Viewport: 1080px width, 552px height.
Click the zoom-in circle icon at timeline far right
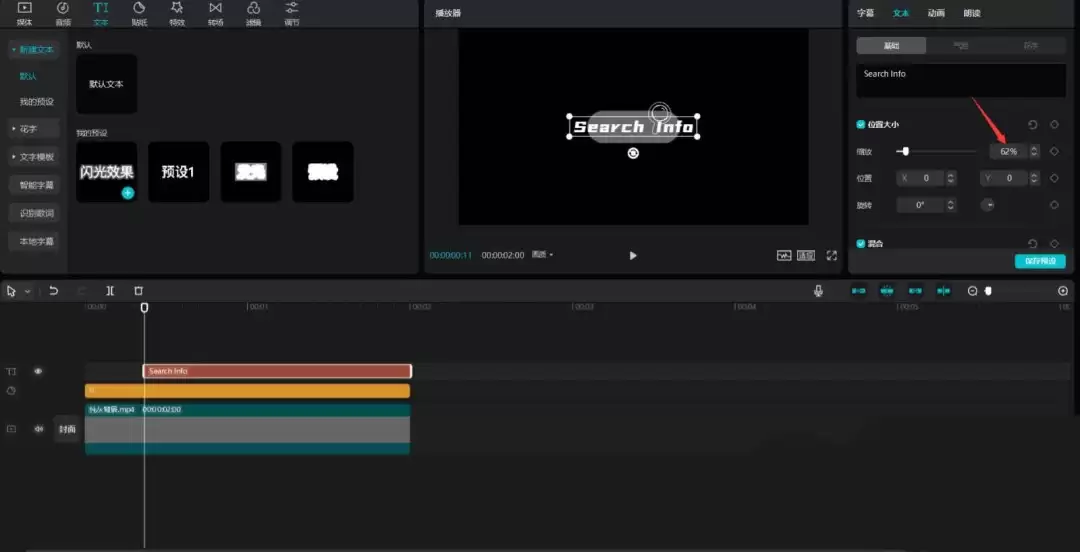coord(1063,291)
